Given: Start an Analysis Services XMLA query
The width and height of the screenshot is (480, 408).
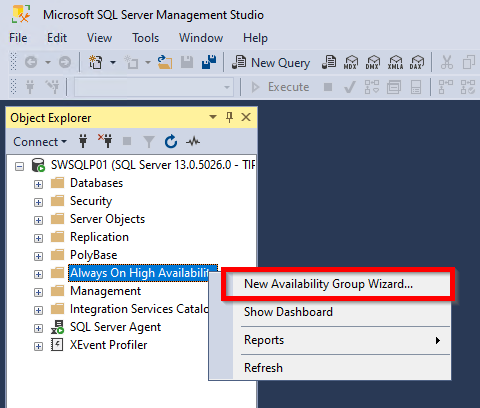Looking at the screenshot, I should [x=395, y=62].
